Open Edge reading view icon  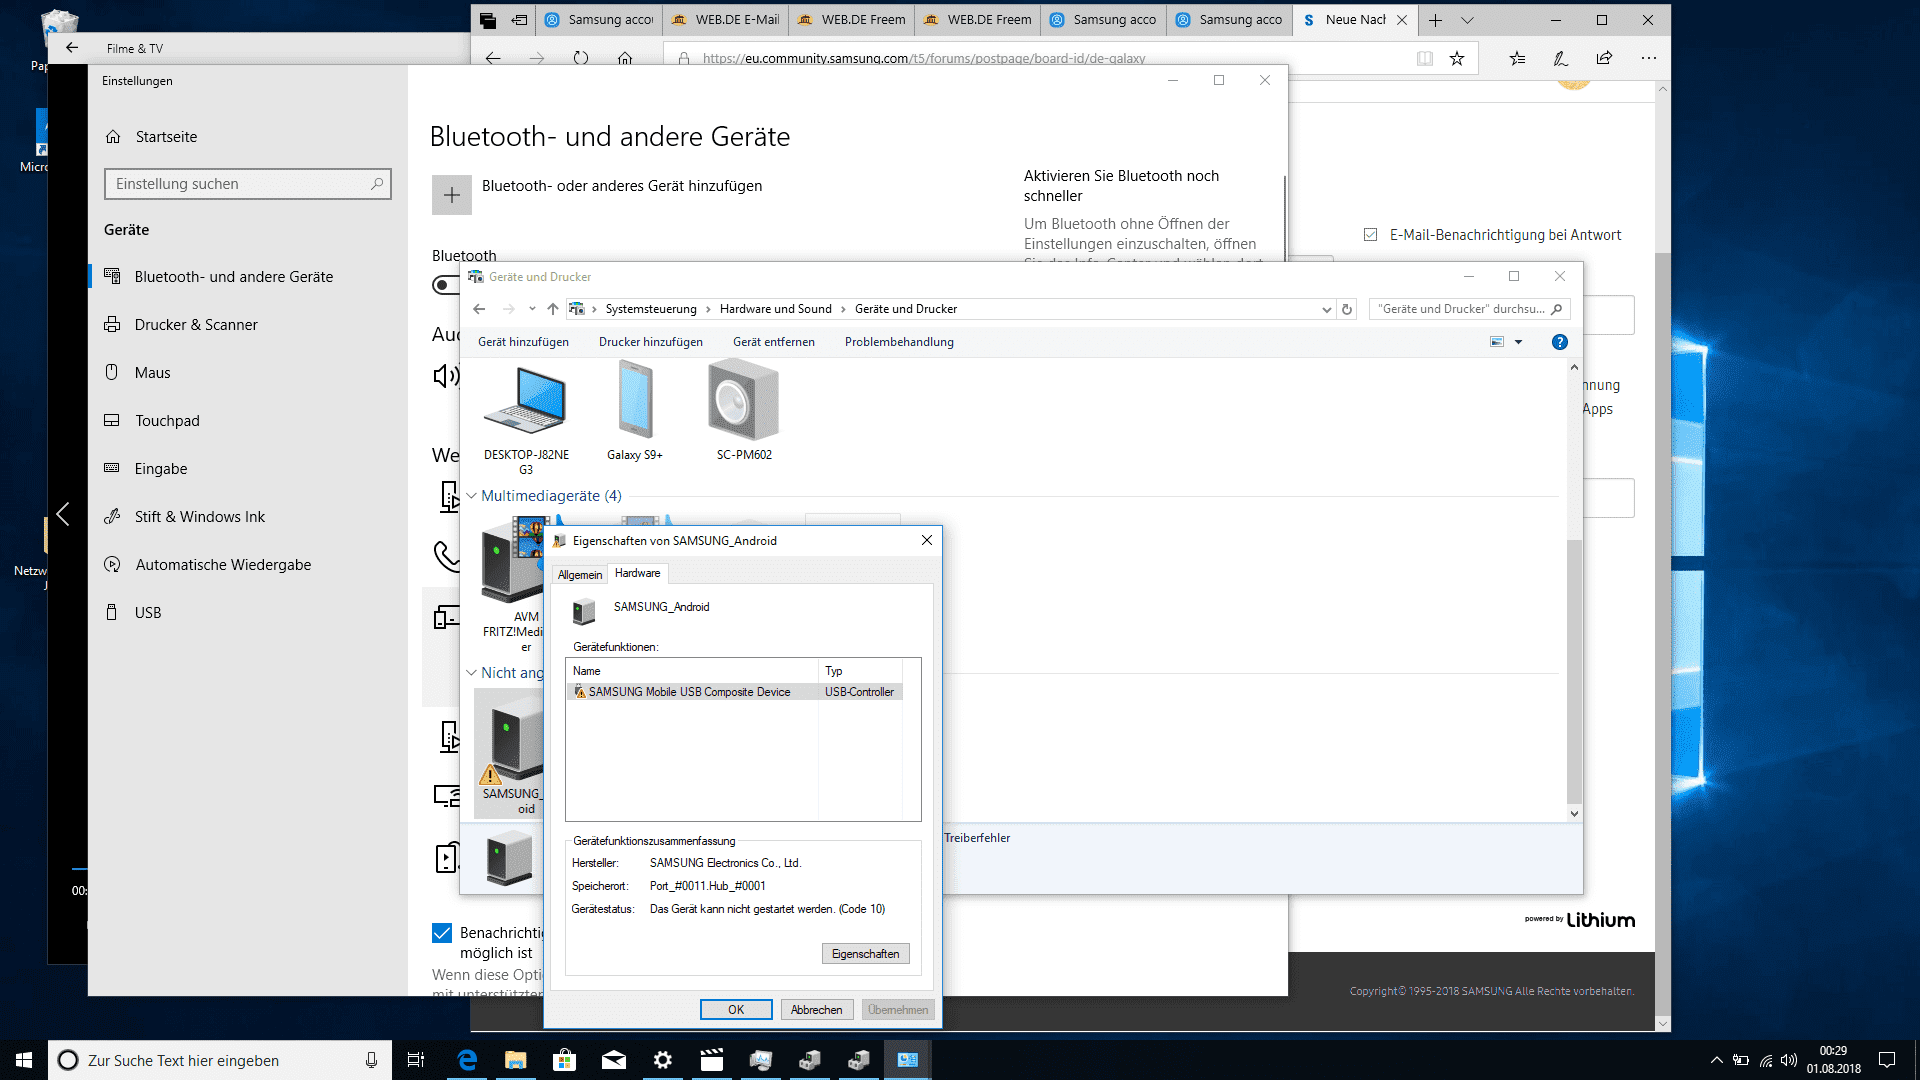[1425, 58]
